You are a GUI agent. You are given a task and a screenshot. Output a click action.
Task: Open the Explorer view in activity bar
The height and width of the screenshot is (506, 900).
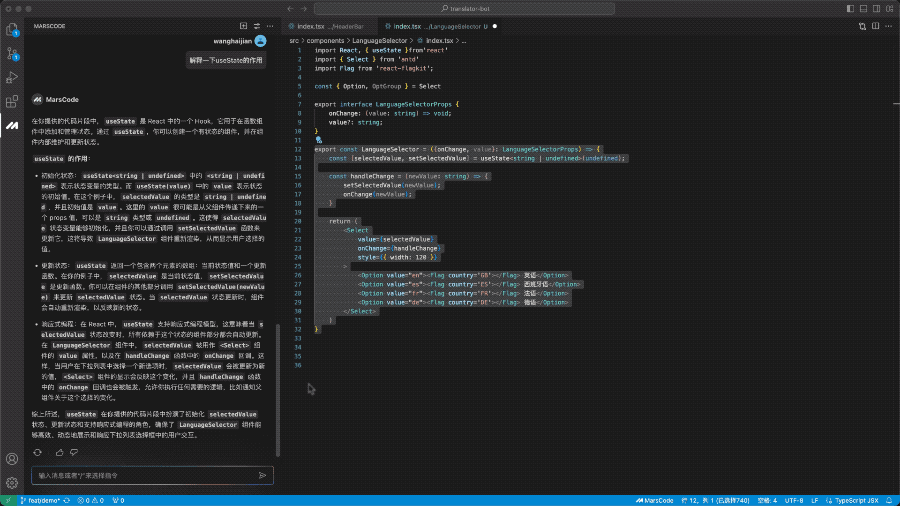(x=12, y=28)
